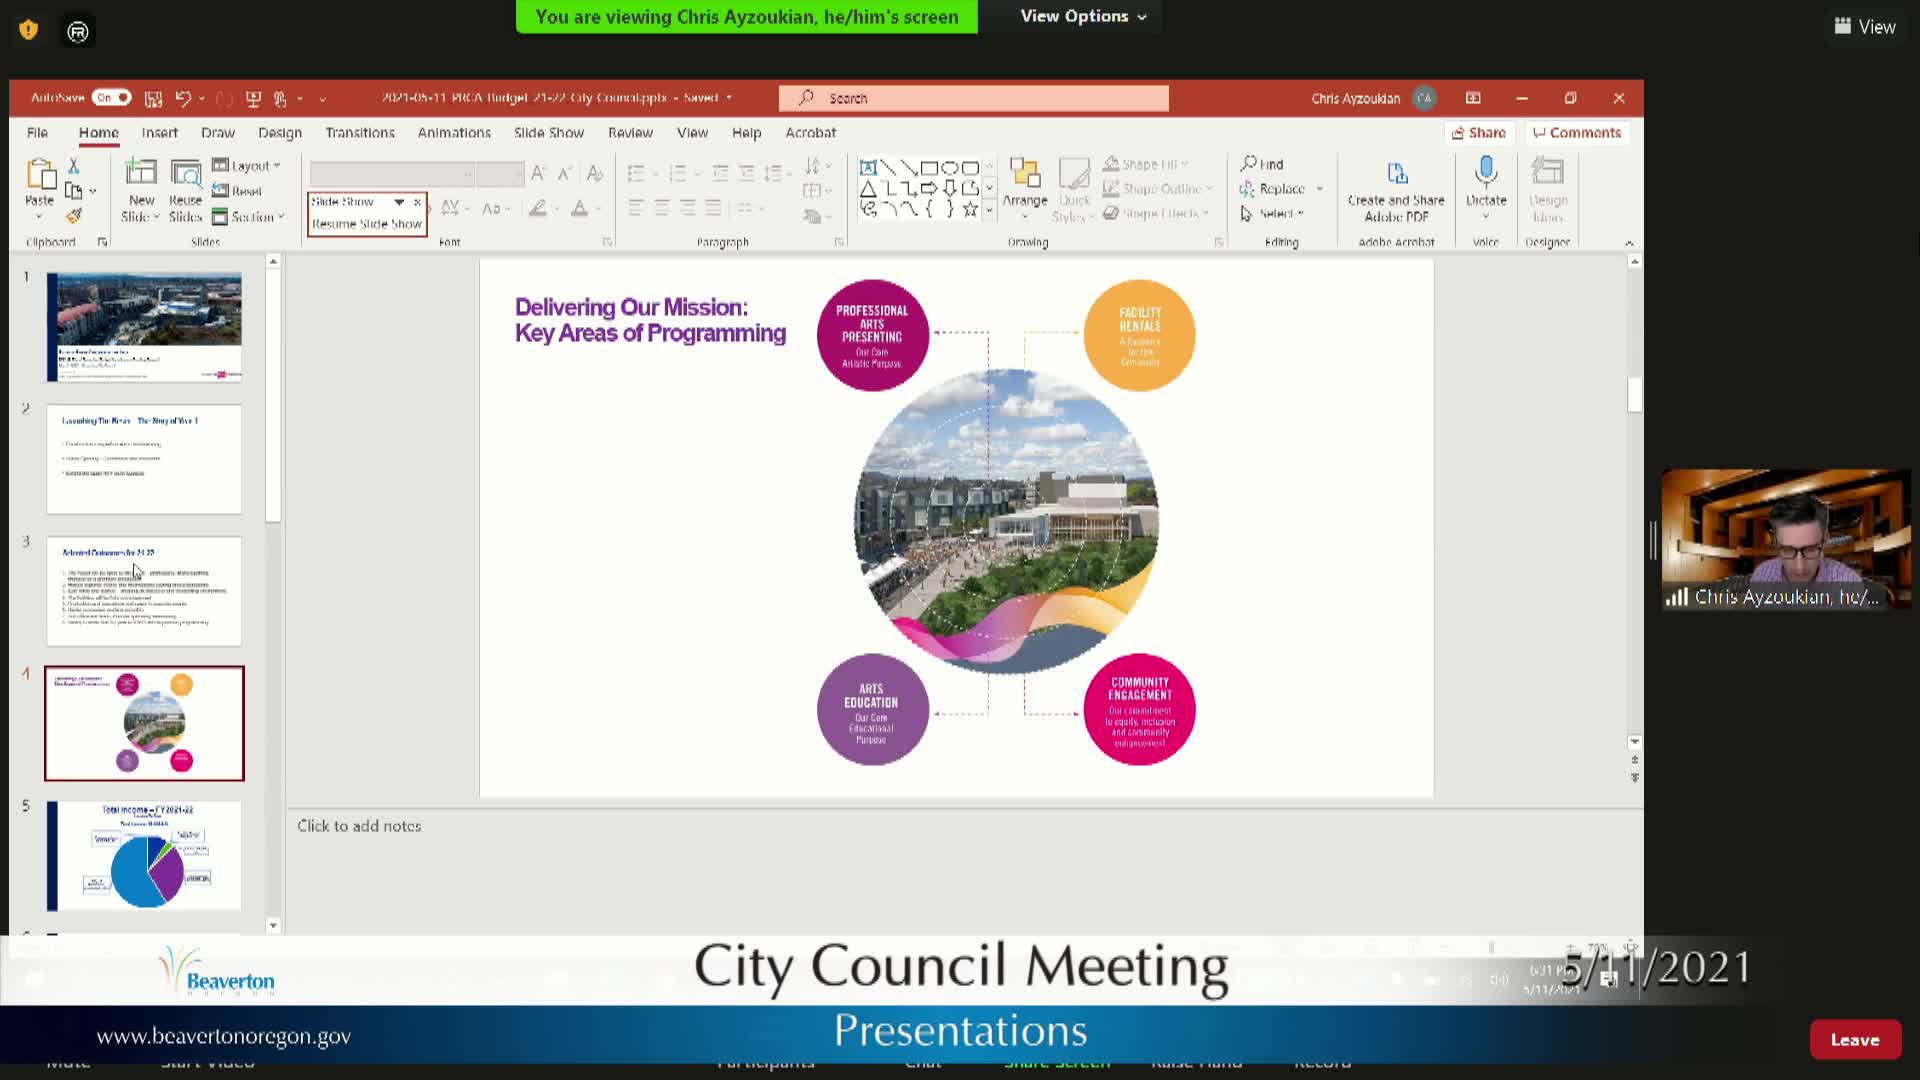Screen dimensions: 1920x1080
Task: Click the Clear Formatting icon
Action: [x=595, y=174]
